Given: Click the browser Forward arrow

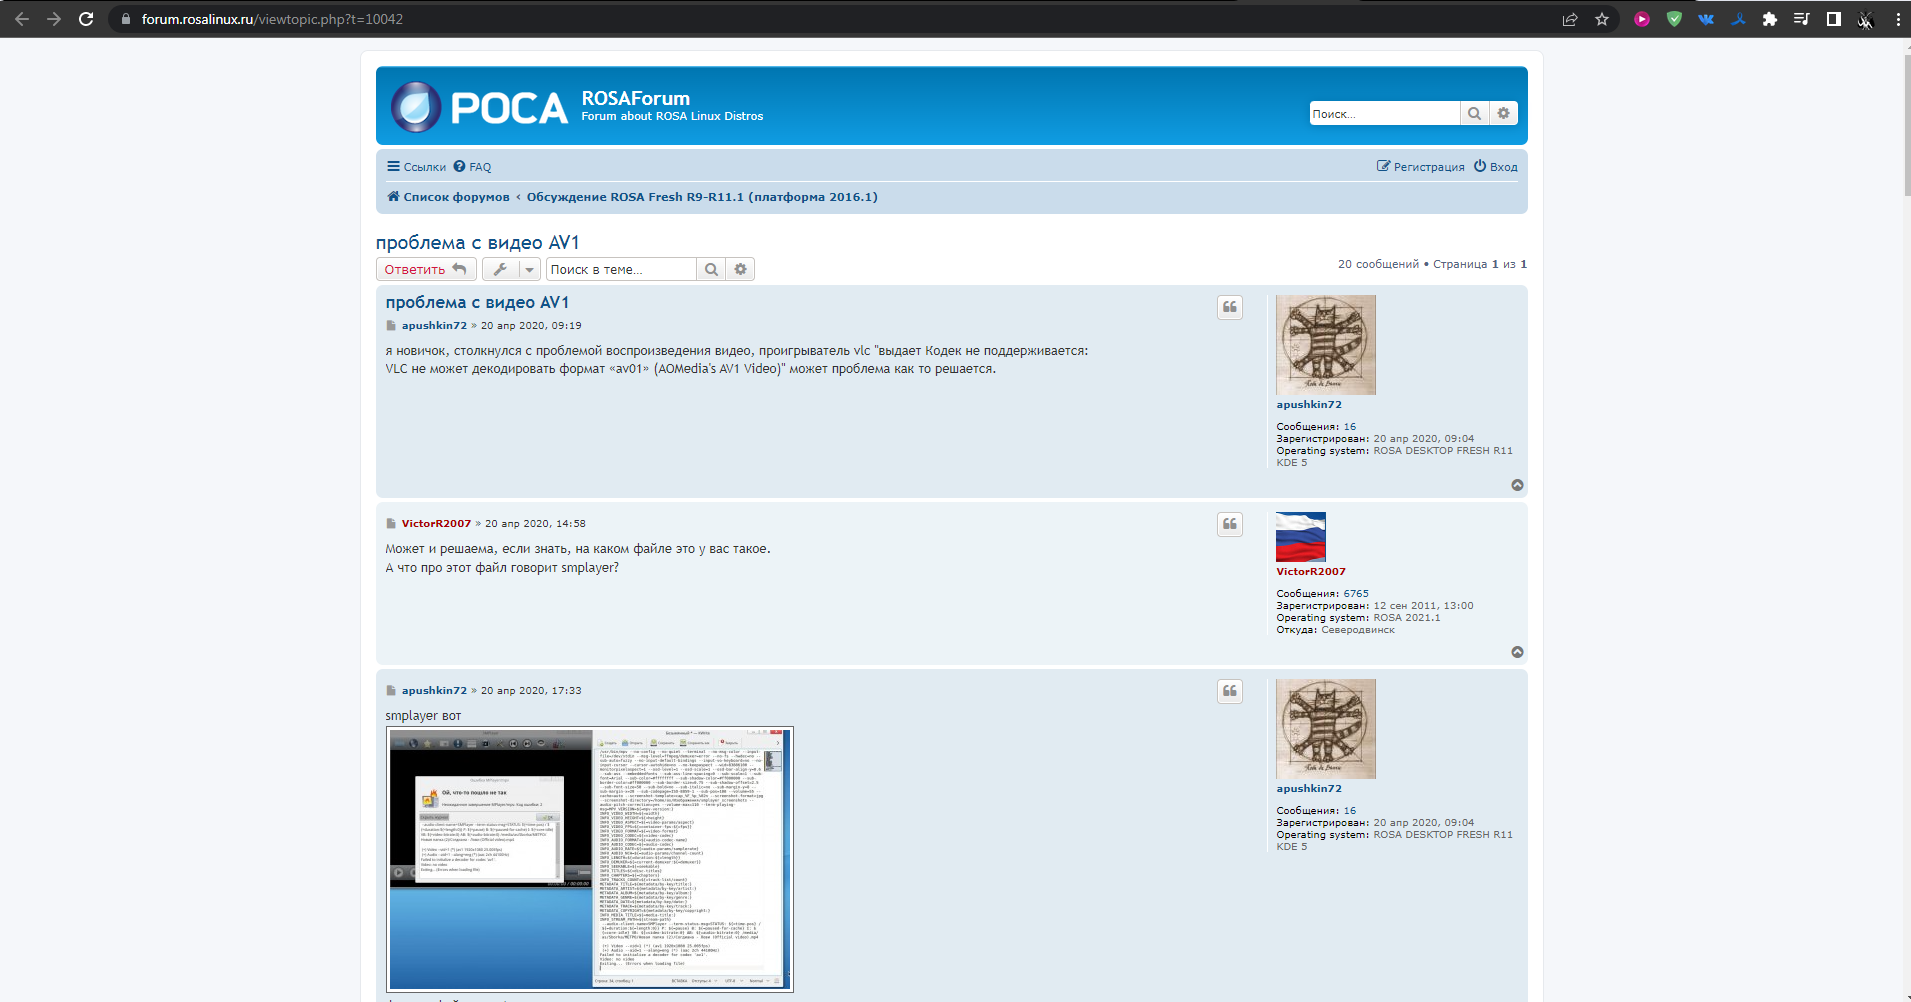Looking at the screenshot, I should (x=54, y=19).
